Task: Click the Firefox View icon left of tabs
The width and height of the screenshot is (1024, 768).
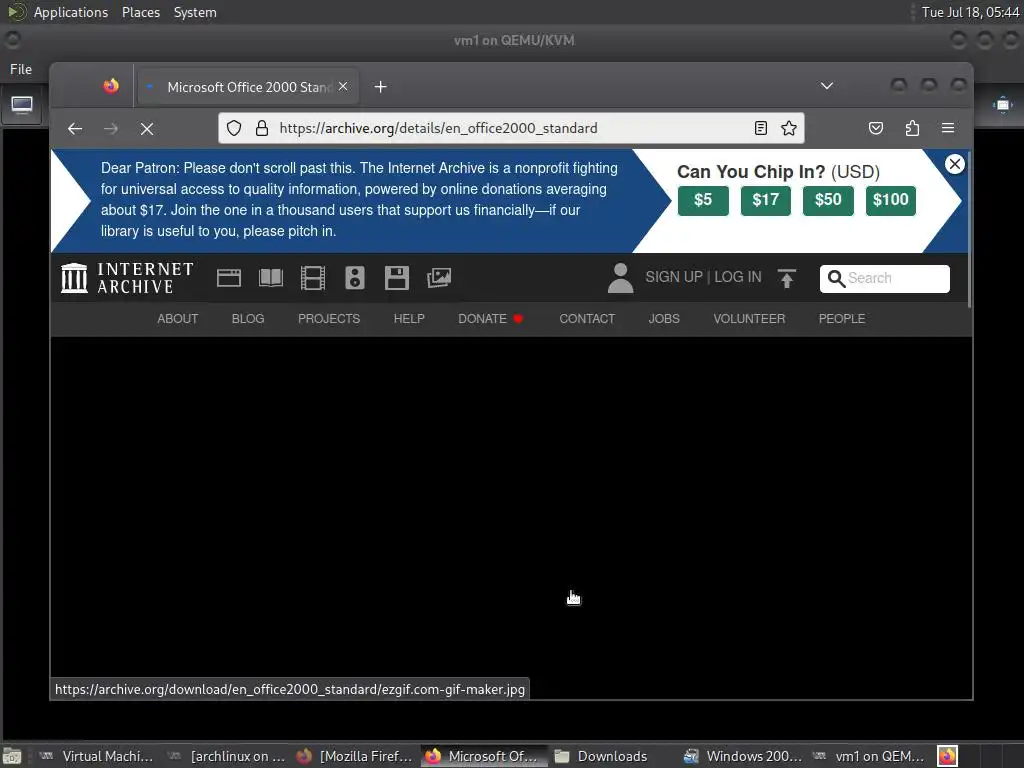Action: click(111, 86)
